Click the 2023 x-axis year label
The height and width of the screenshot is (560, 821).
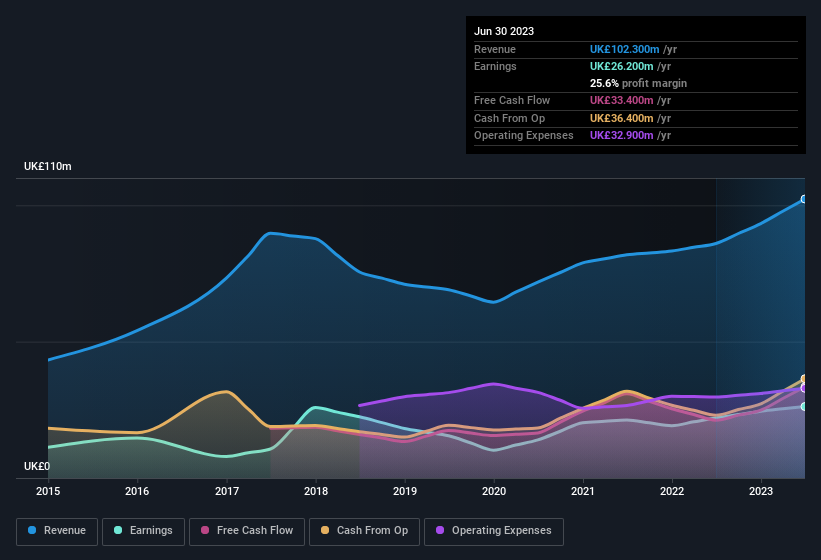761,491
